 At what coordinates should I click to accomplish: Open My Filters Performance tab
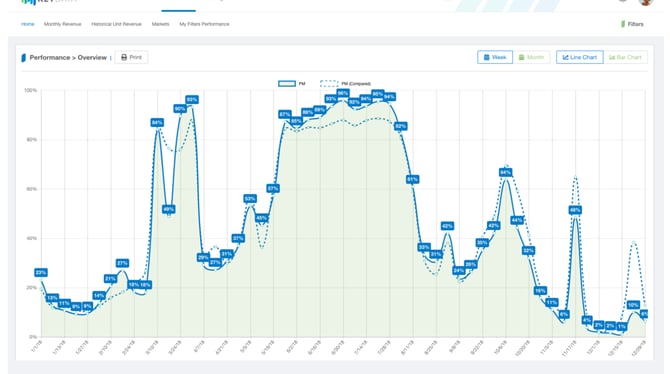(204, 24)
